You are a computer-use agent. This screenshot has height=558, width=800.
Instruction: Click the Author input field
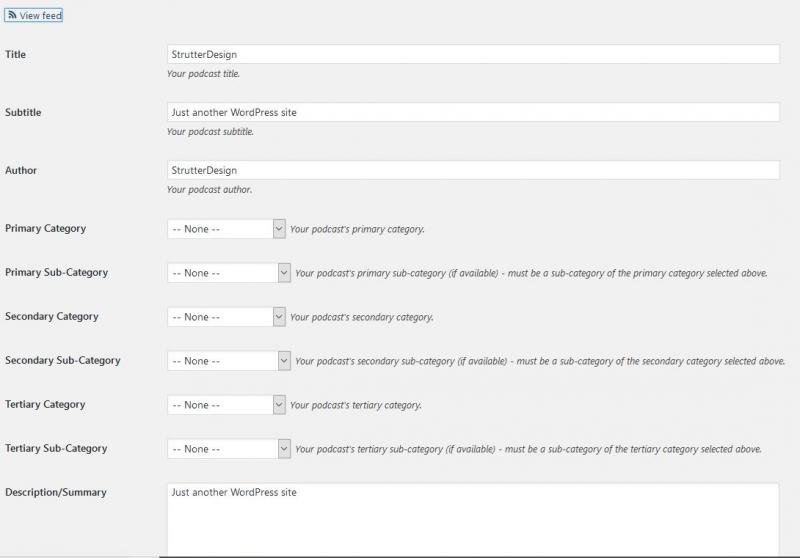[x=473, y=170]
